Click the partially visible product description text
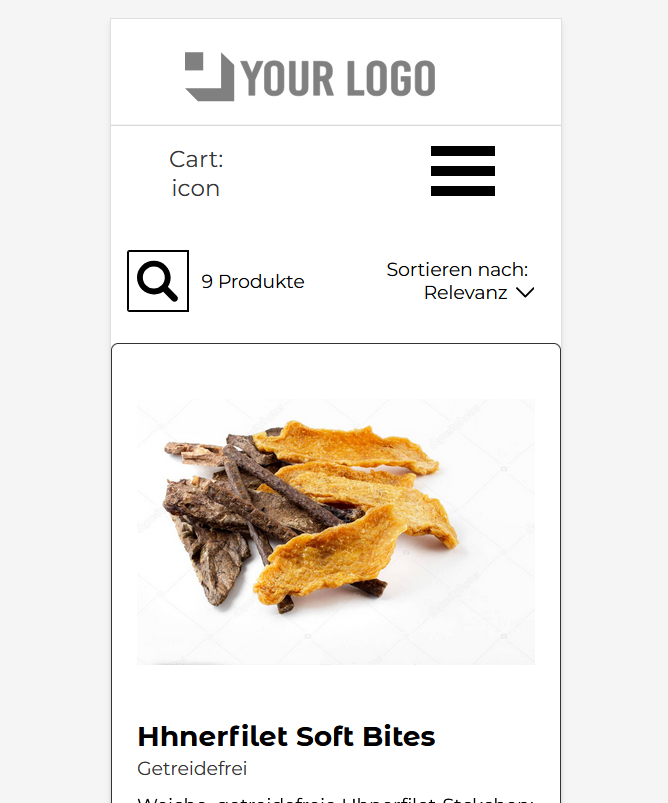Viewport: 668px width, 803px height. click(x=336, y=799)
